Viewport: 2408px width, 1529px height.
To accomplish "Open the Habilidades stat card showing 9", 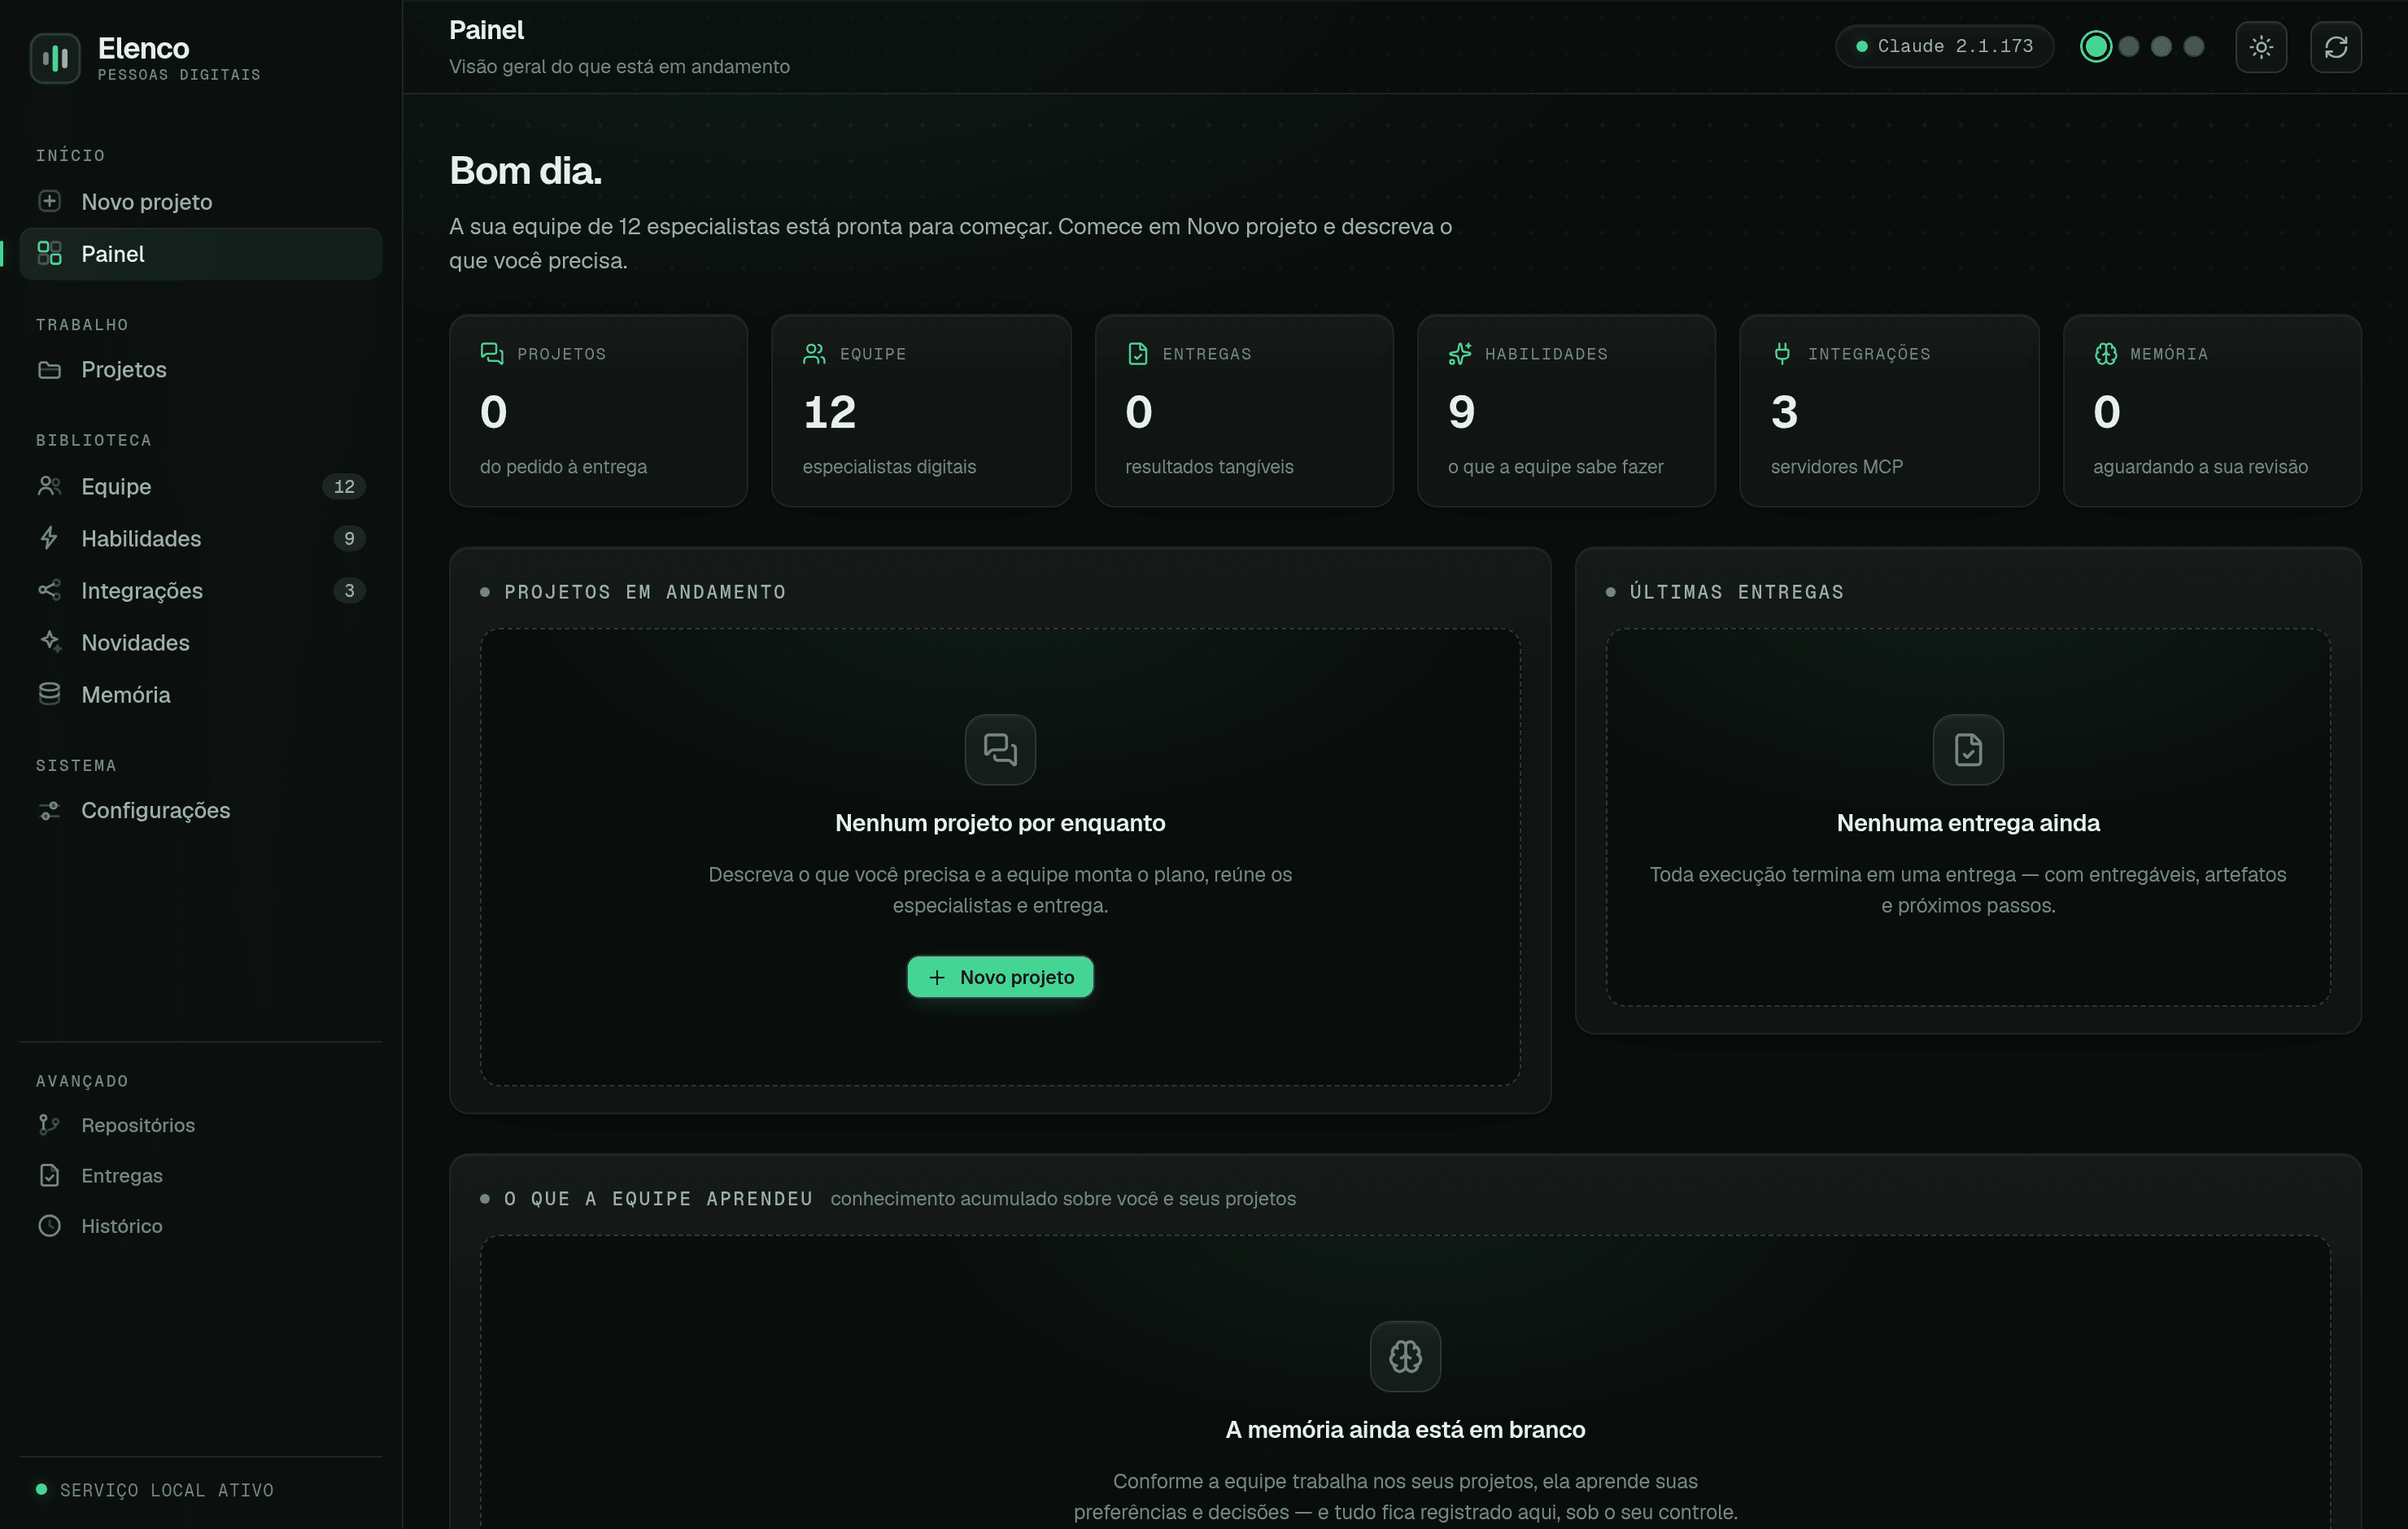I will click(1566, 410).
